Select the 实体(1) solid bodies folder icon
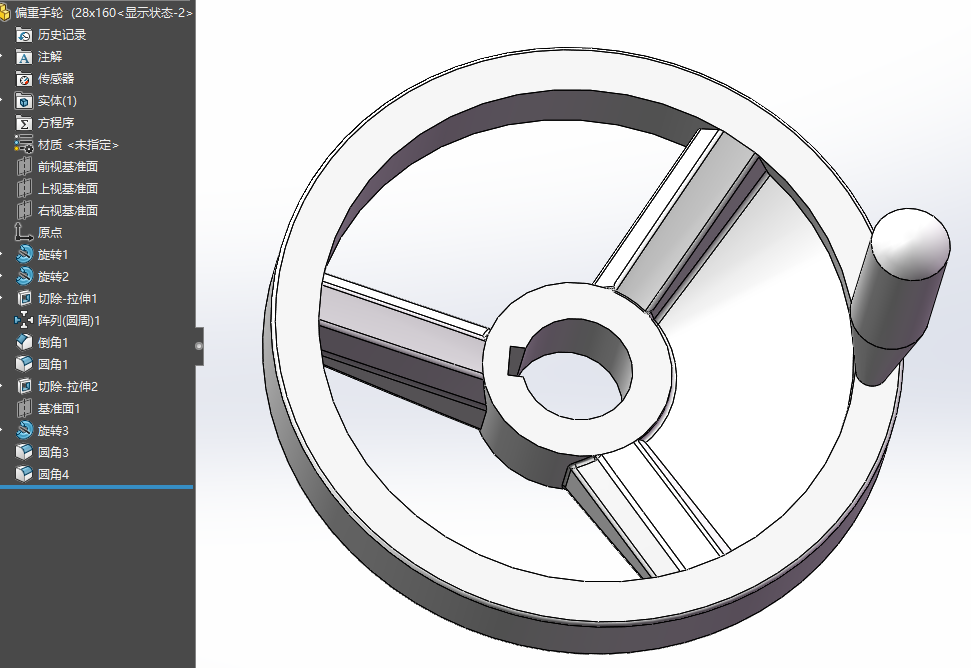971x668 pixels. 24,101
